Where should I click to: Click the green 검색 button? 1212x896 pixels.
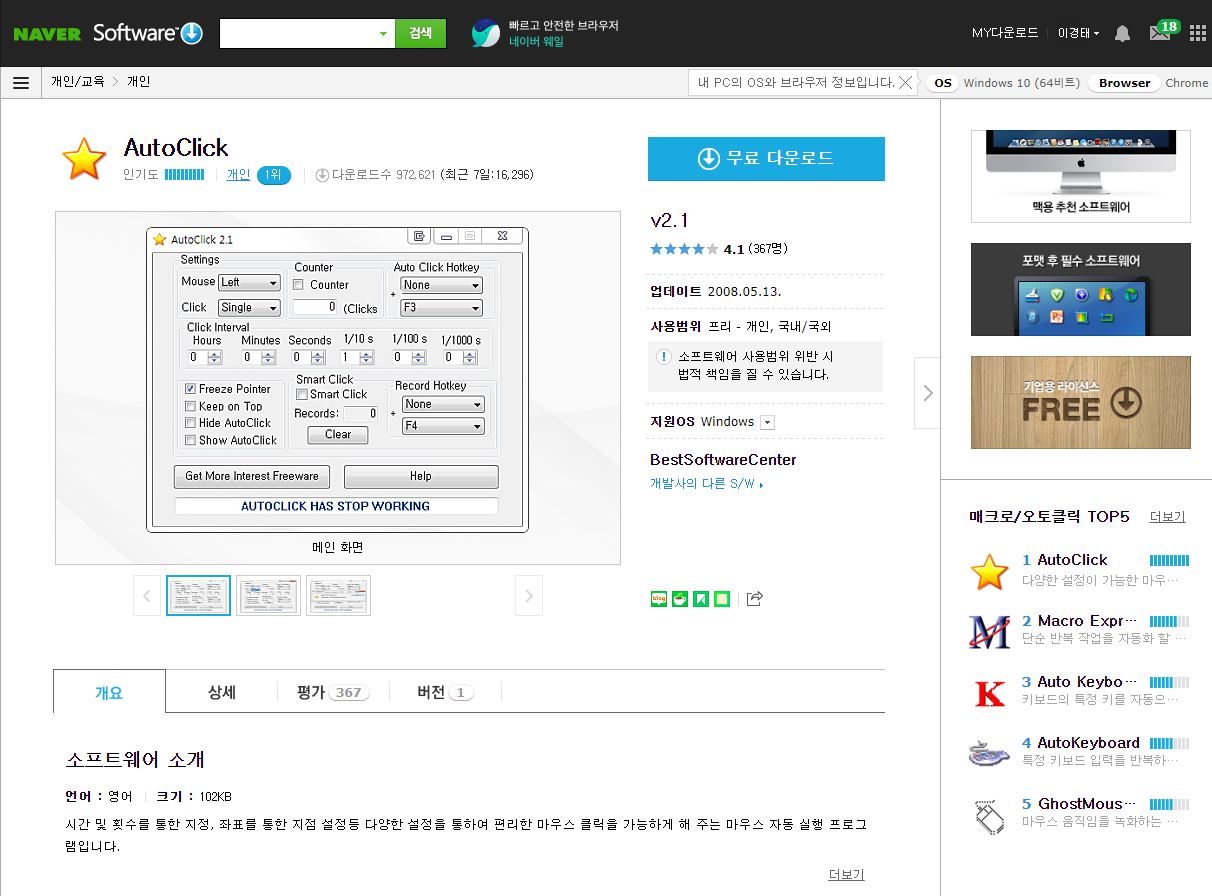pos(421,33)
